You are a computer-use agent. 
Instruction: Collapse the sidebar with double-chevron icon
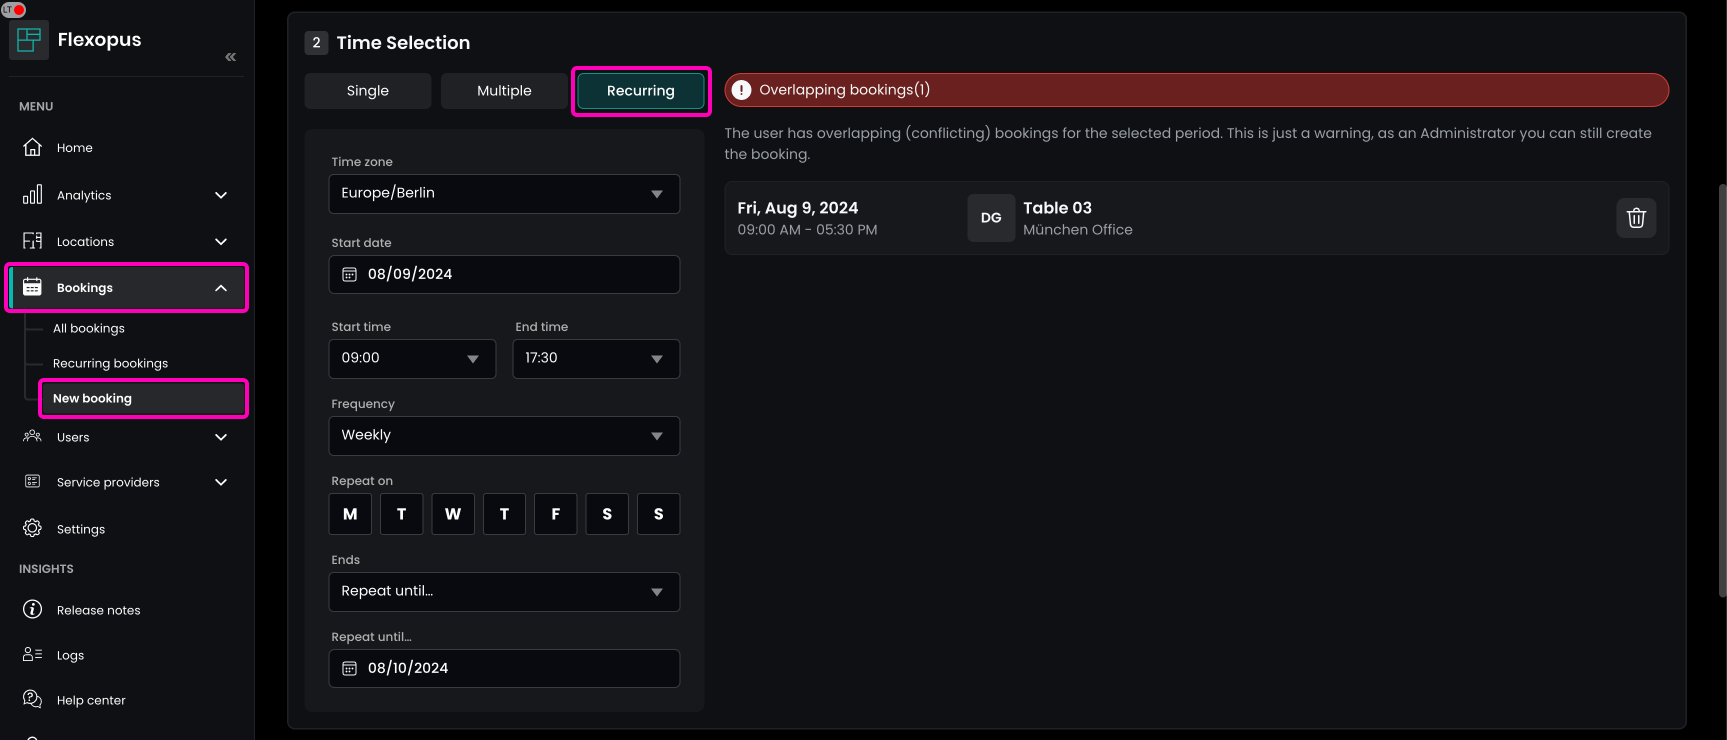(230, 57)
